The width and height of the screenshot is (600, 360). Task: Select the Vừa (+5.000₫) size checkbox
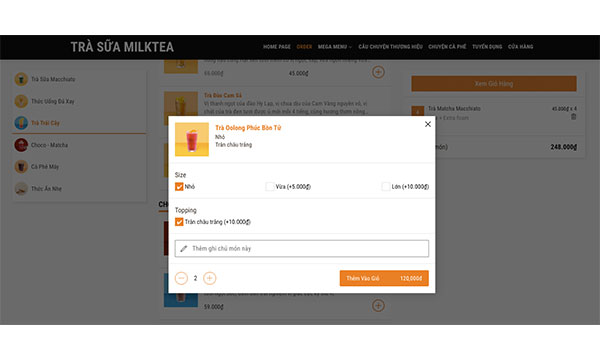(x=270, y=187)
